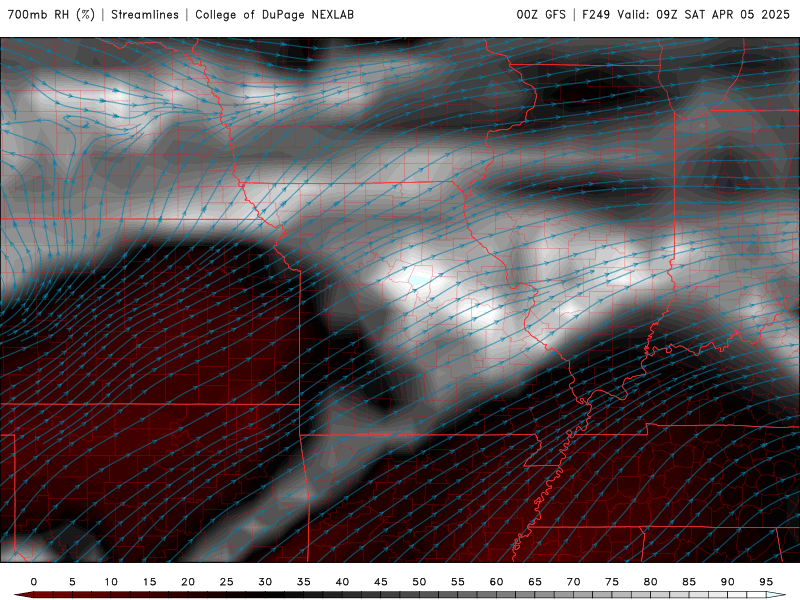The width and height of the screenshot is (800, 600).
Task: Click the colorbar label "50"
Action: [x=419, y=582]
